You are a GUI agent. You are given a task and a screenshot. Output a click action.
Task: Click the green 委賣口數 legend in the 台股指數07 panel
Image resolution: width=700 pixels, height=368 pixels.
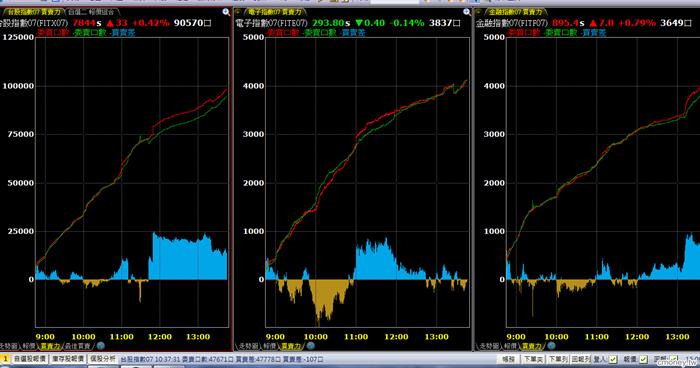click(90, 33)
